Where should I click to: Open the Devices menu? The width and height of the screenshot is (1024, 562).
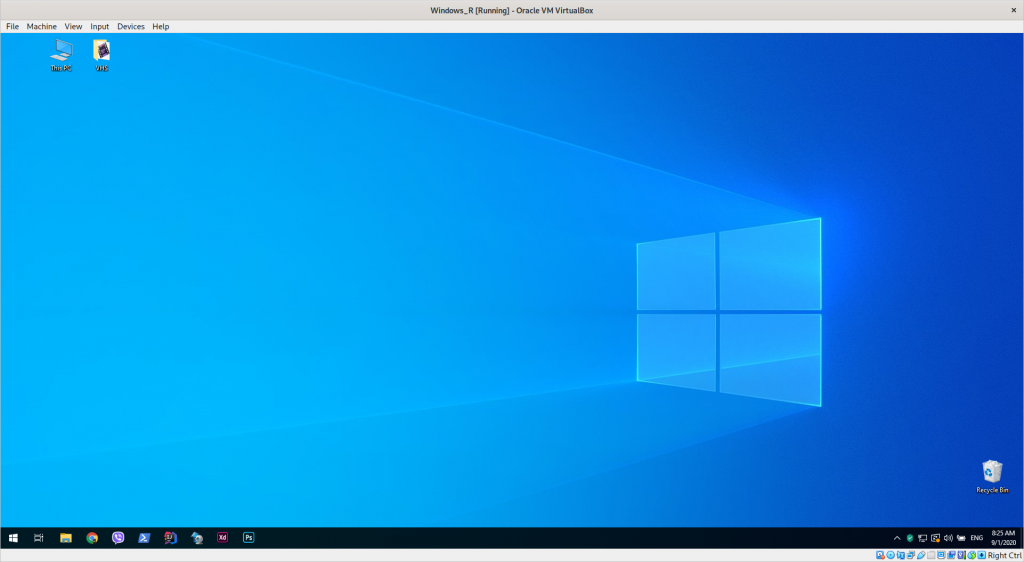tap(131, 26)
